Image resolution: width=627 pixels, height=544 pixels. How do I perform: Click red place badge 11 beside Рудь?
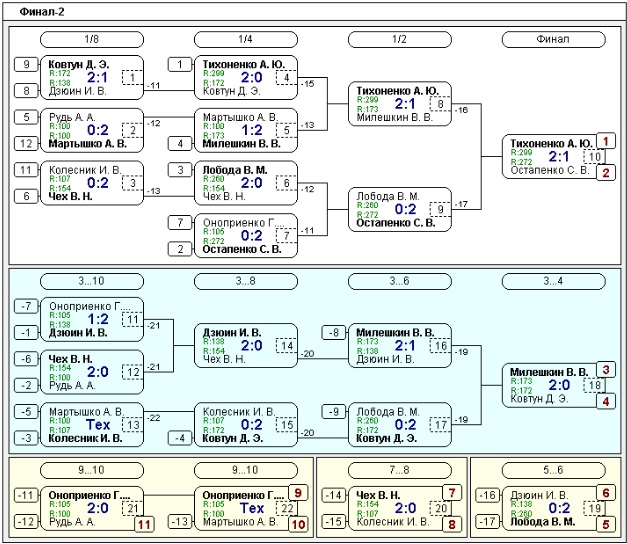(x=144, y=524)
